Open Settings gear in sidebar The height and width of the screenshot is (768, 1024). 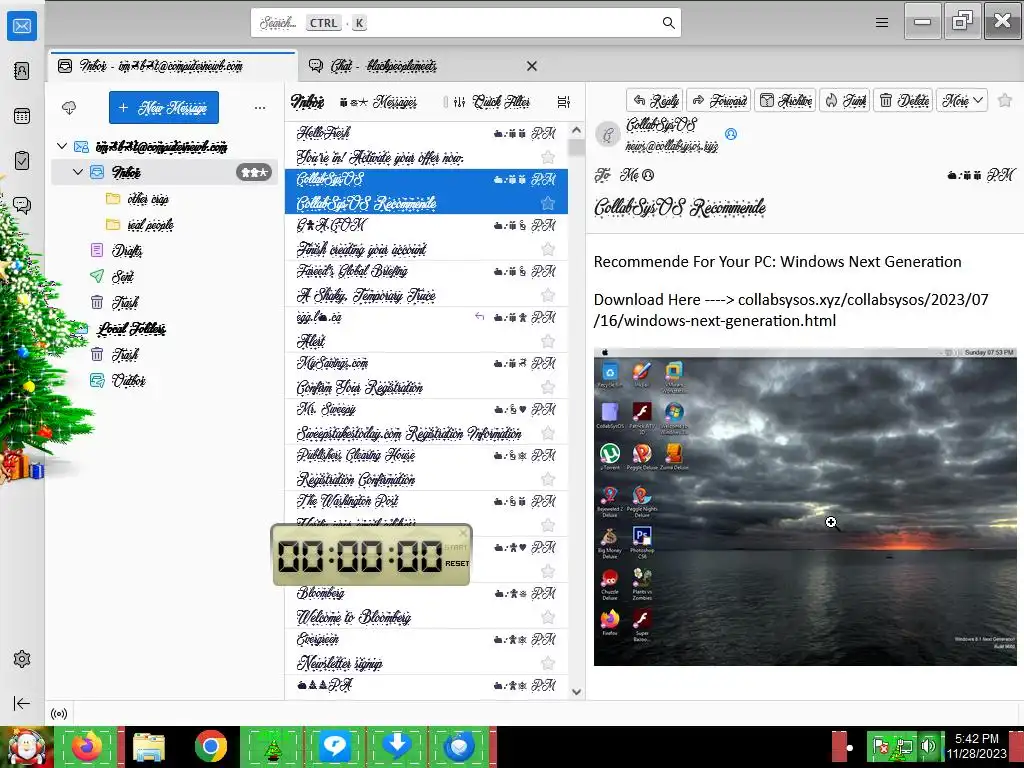[22, 659]
